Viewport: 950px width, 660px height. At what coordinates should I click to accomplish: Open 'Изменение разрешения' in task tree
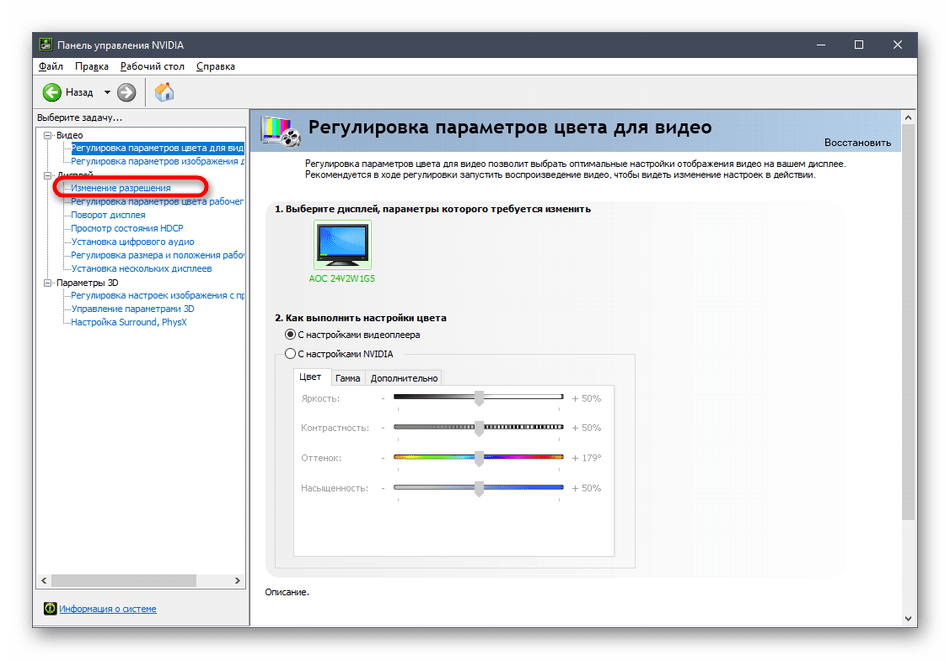(x=120, y=188)
